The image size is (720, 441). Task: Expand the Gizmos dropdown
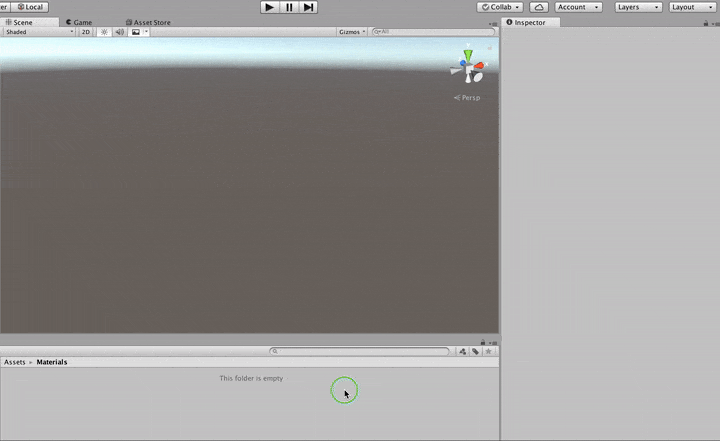coord(351,32)
